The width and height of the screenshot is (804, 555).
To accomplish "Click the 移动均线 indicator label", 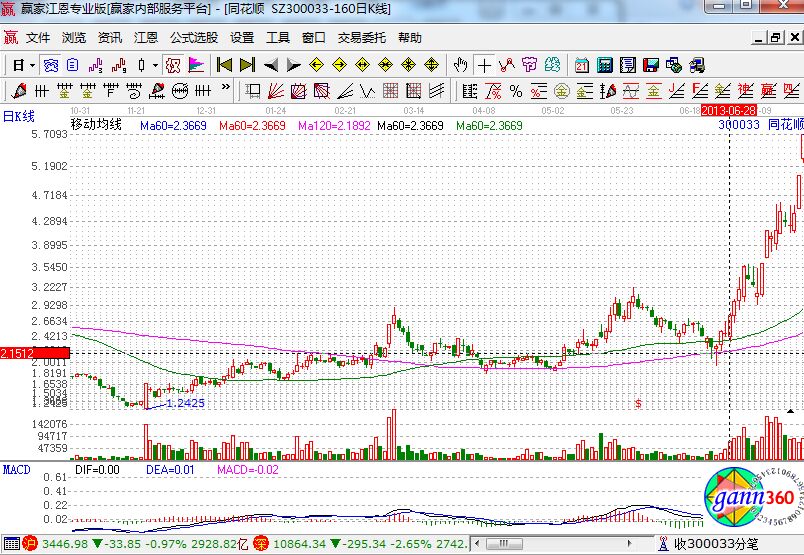I will coord(95,125).
